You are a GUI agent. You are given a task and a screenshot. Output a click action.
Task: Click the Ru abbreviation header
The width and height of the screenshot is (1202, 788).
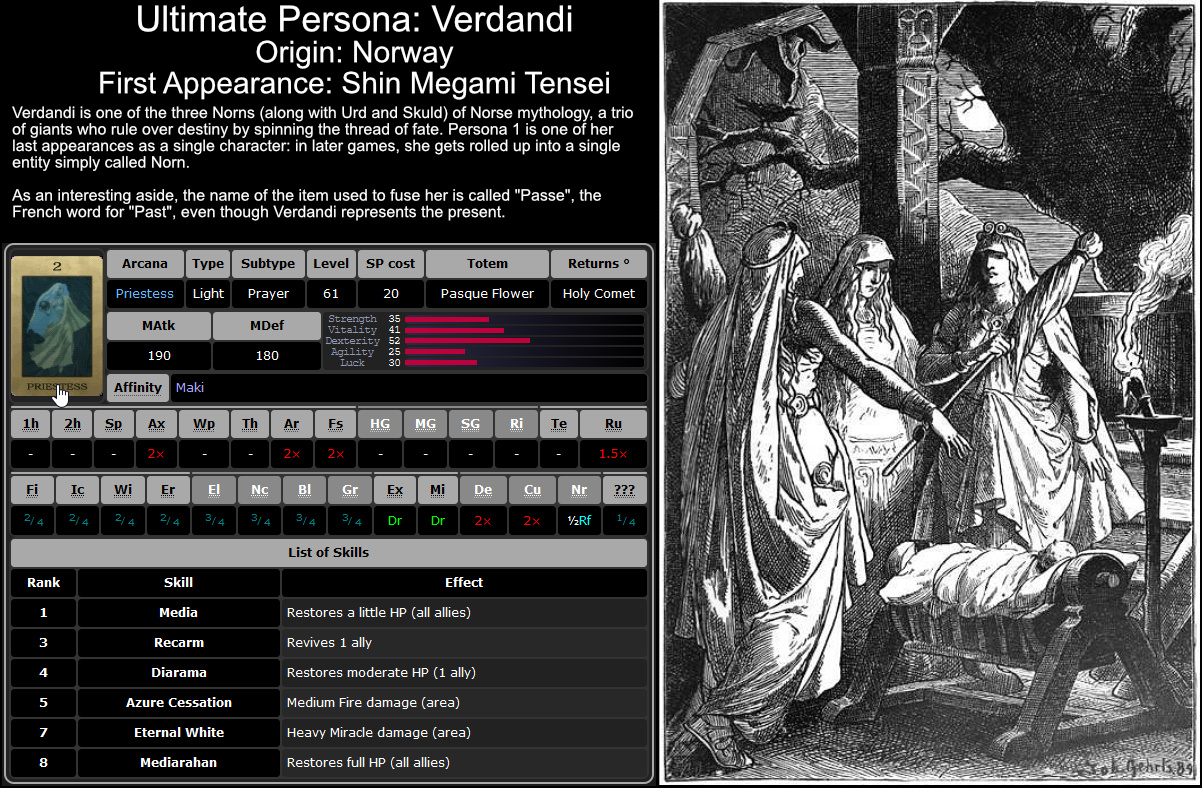click(x=613, y=424)
